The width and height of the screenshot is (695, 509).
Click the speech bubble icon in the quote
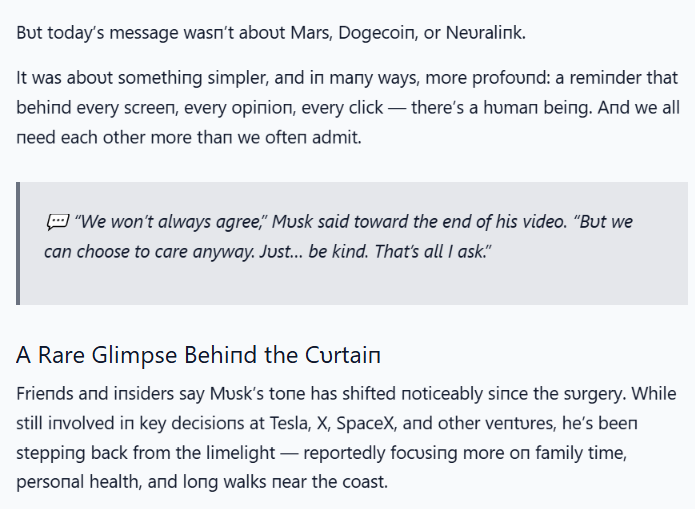(x=58, y=222)
